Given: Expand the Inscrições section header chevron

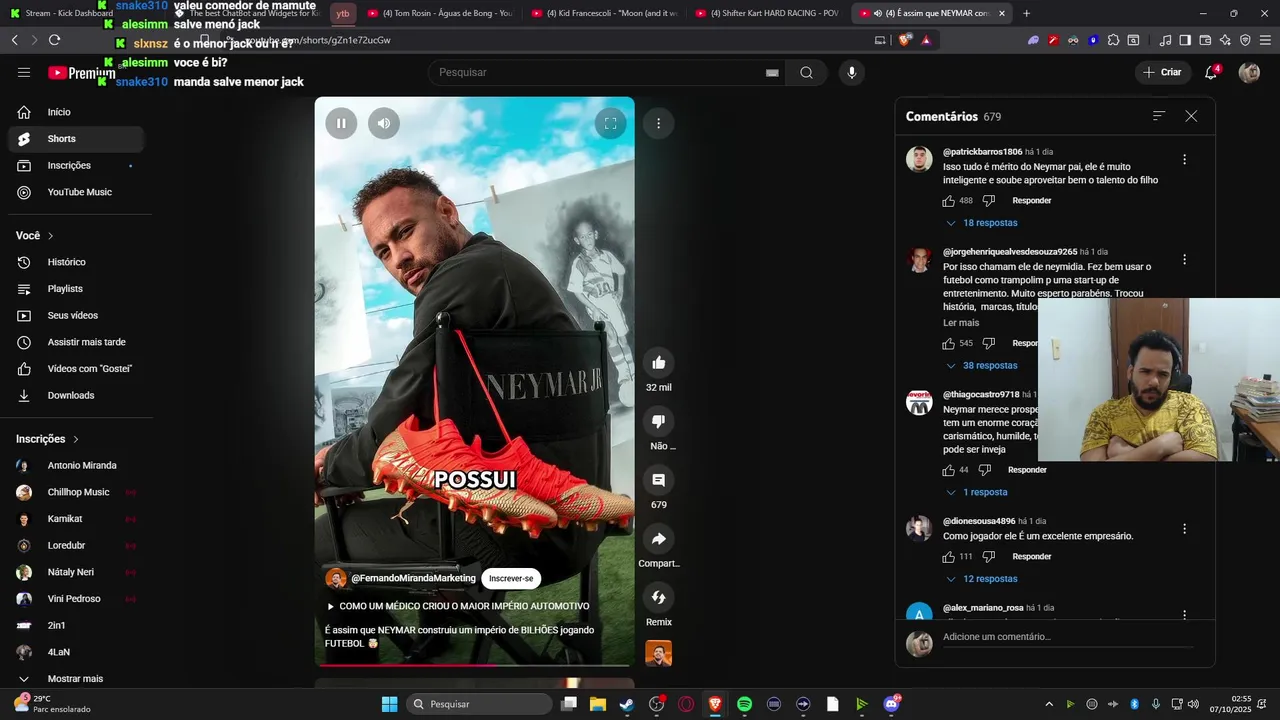Looking at the screenshot, I should tap(76, 439).
